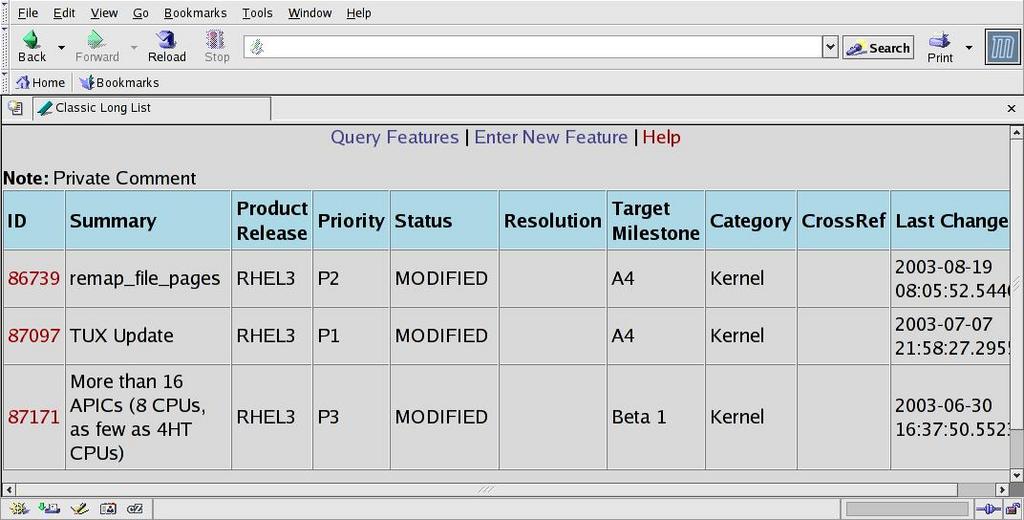Click the Back navigation button

point(31,46)
